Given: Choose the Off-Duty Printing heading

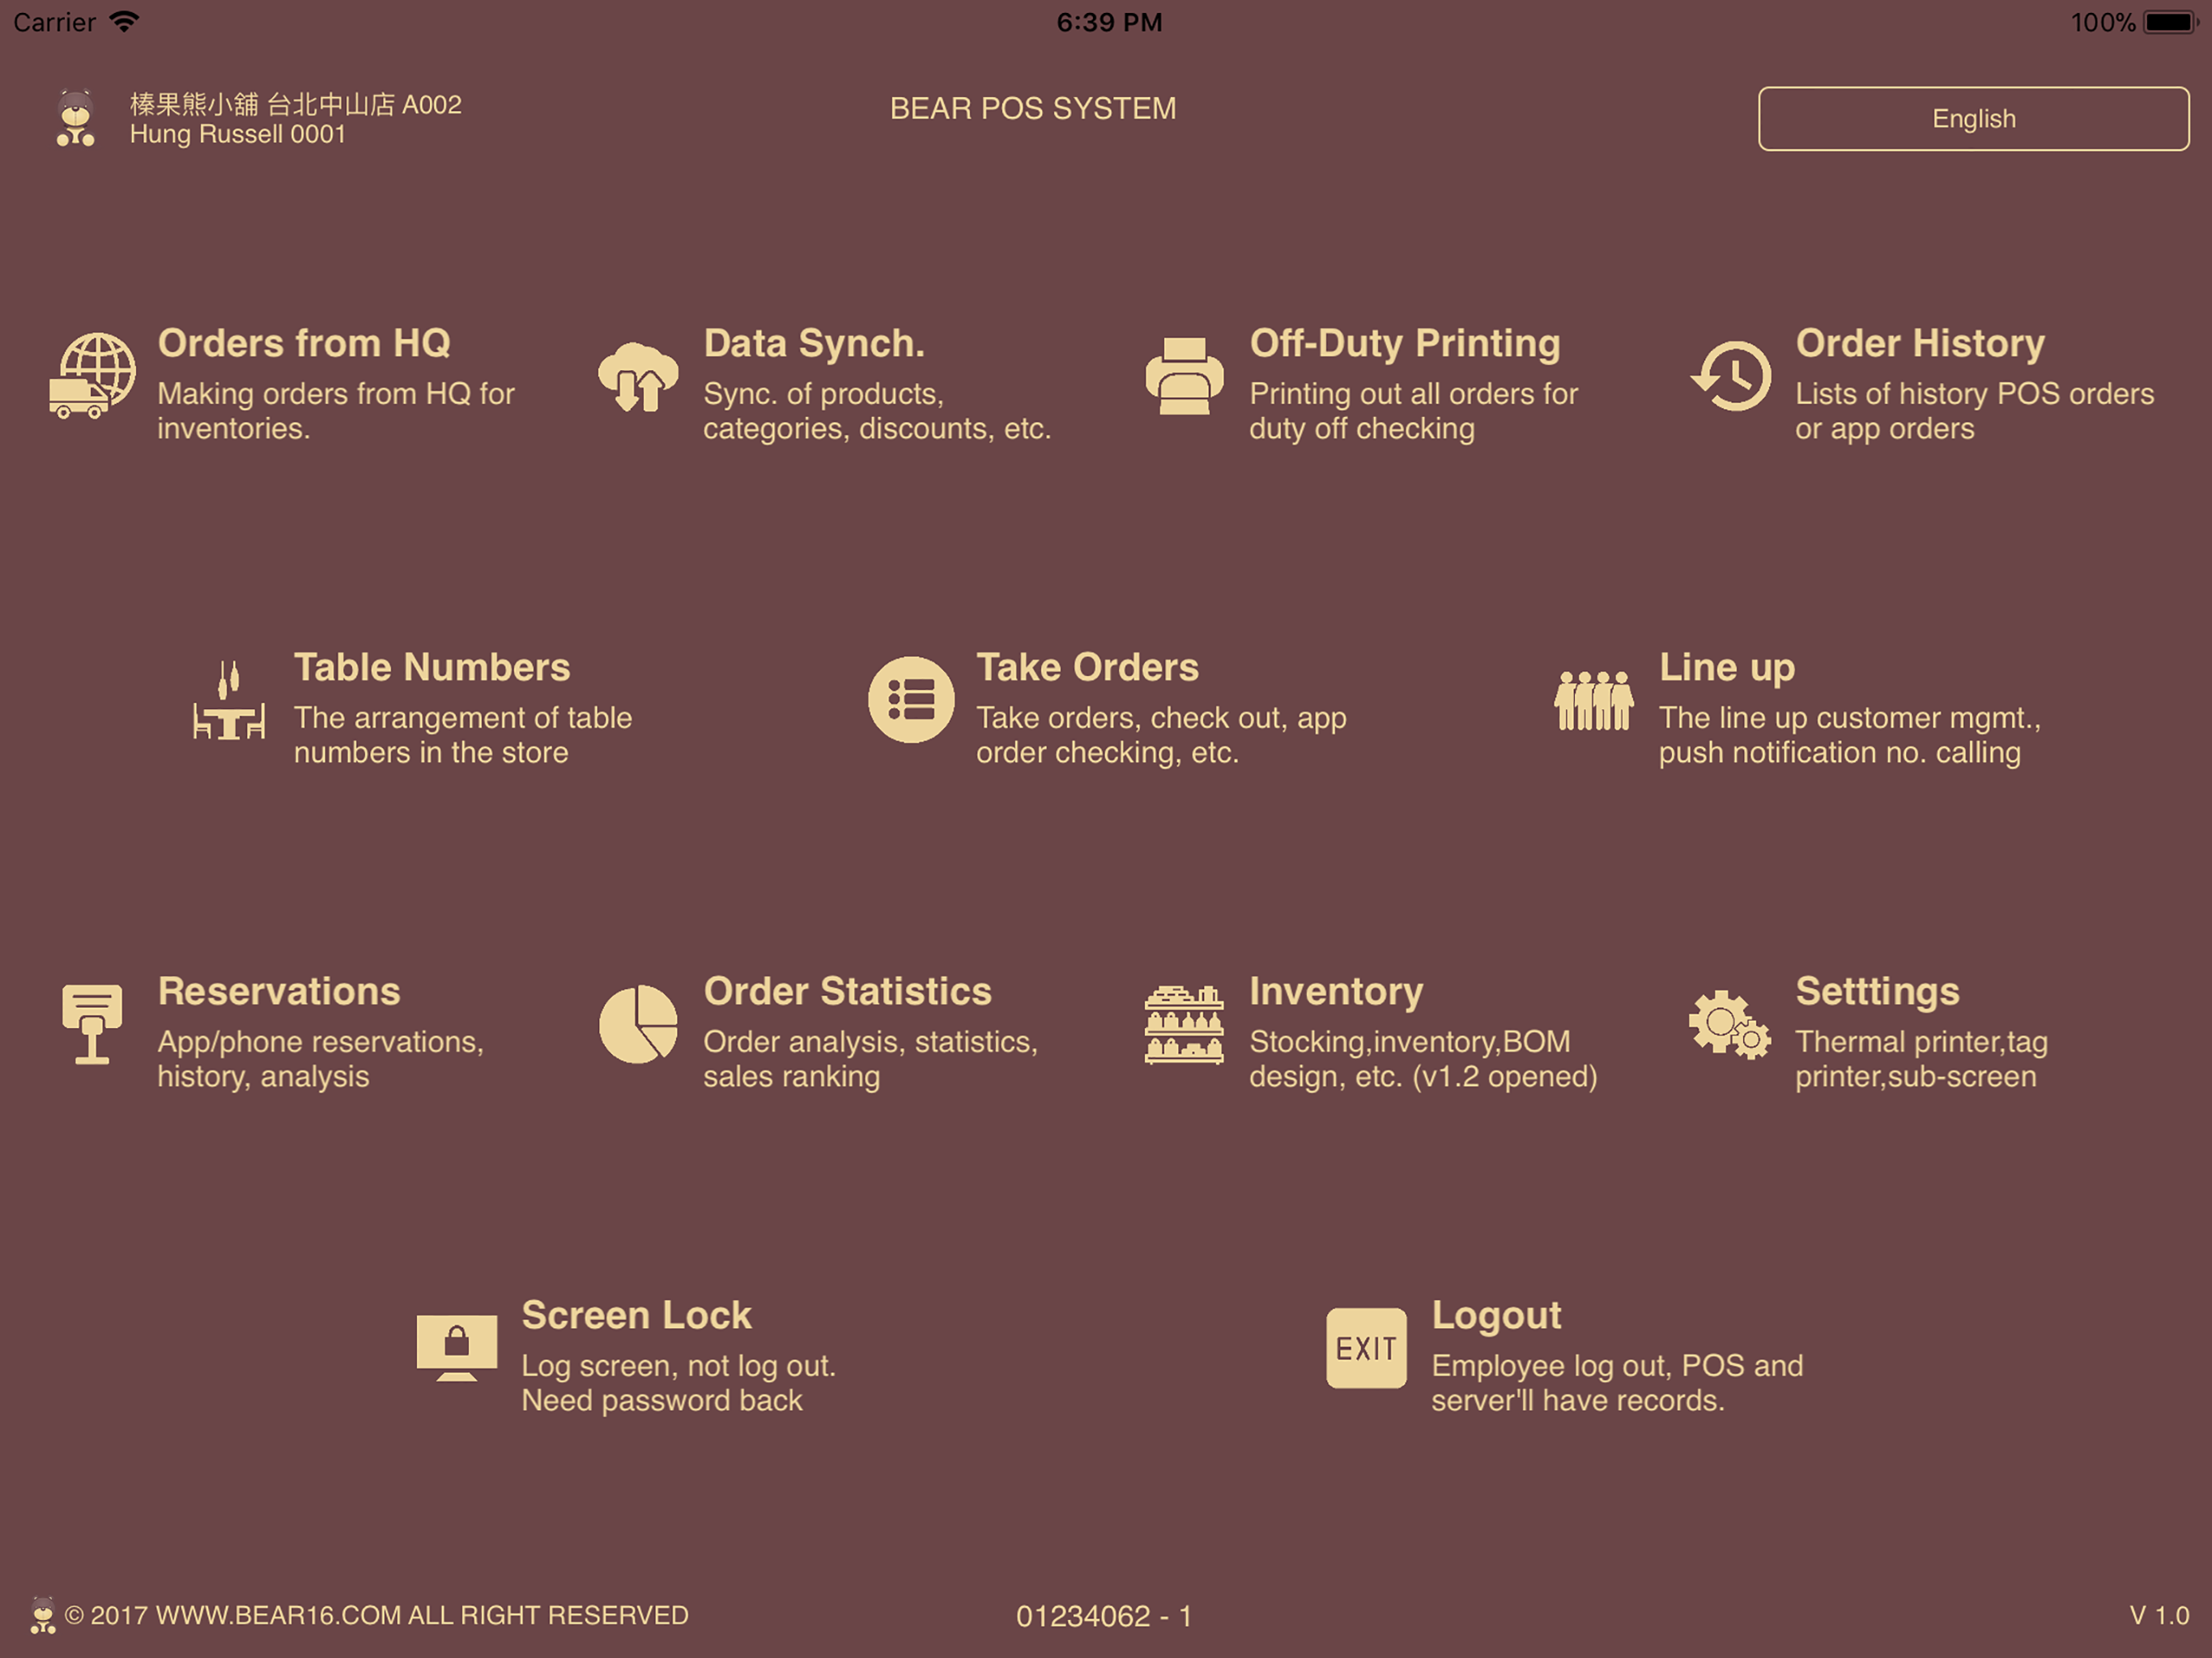Looking at the screenshot, I should [1404, 343].
